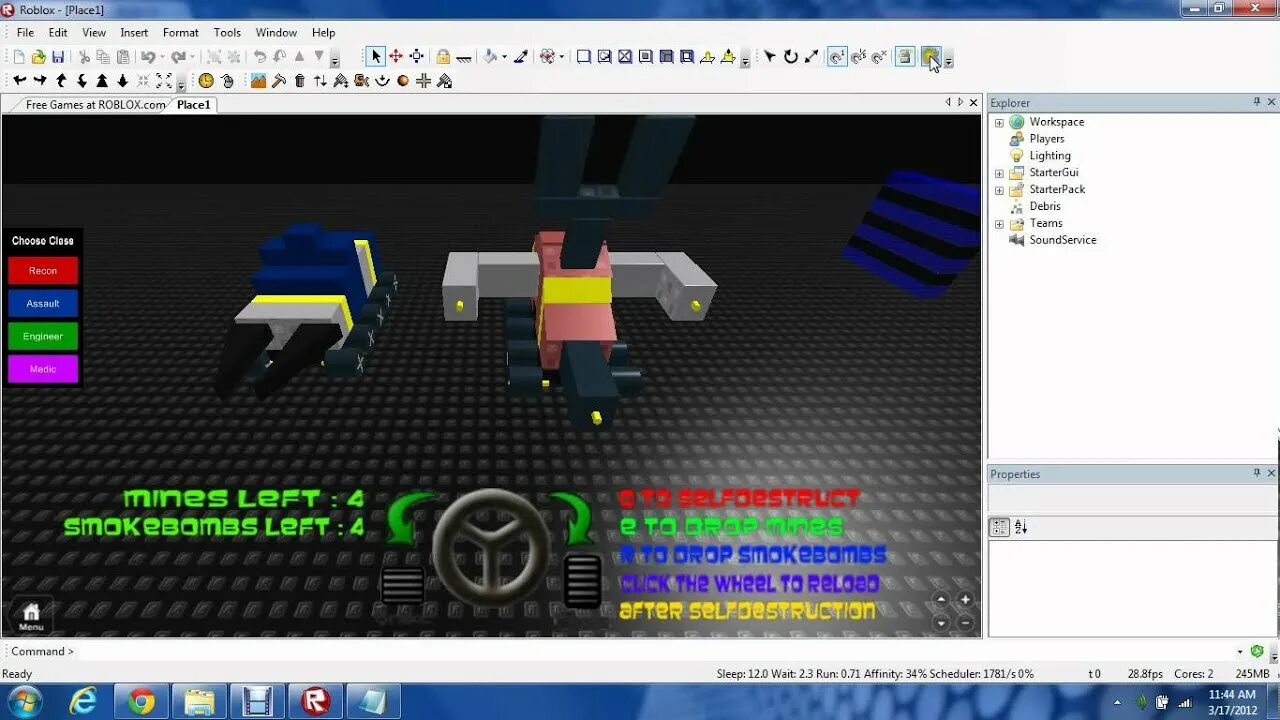The height and width of the screenshot is (720, 1280).
Task: Apply the Weld surface tool with X box
Action: [625, 57]
